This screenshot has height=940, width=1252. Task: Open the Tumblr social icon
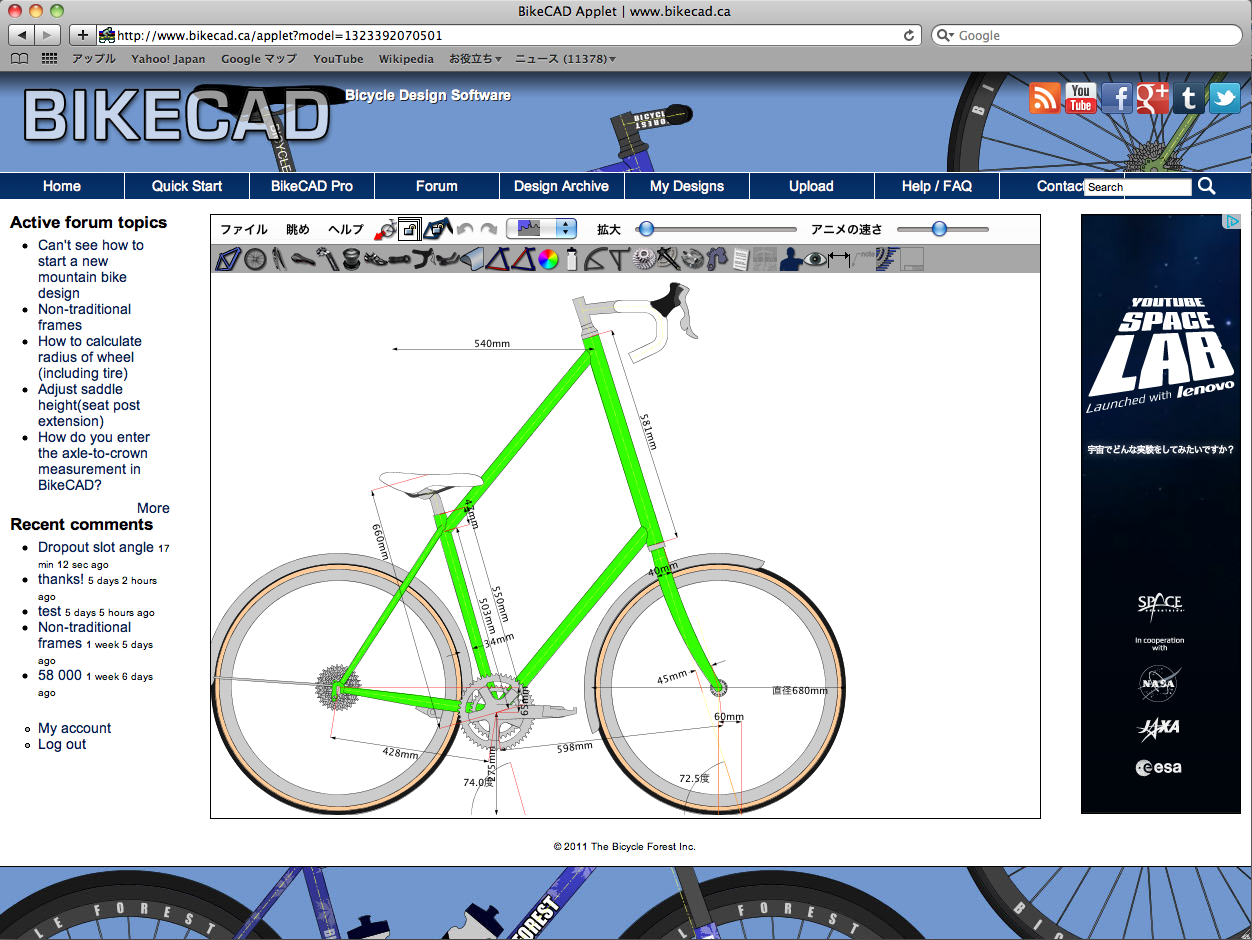click(1189, 97)
